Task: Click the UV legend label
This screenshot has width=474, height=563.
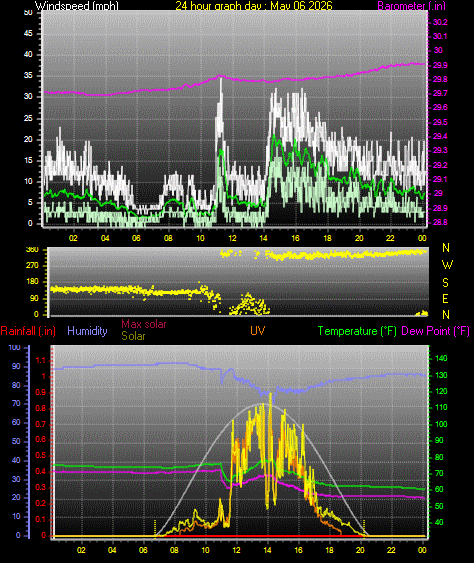Action: point(257,331)
